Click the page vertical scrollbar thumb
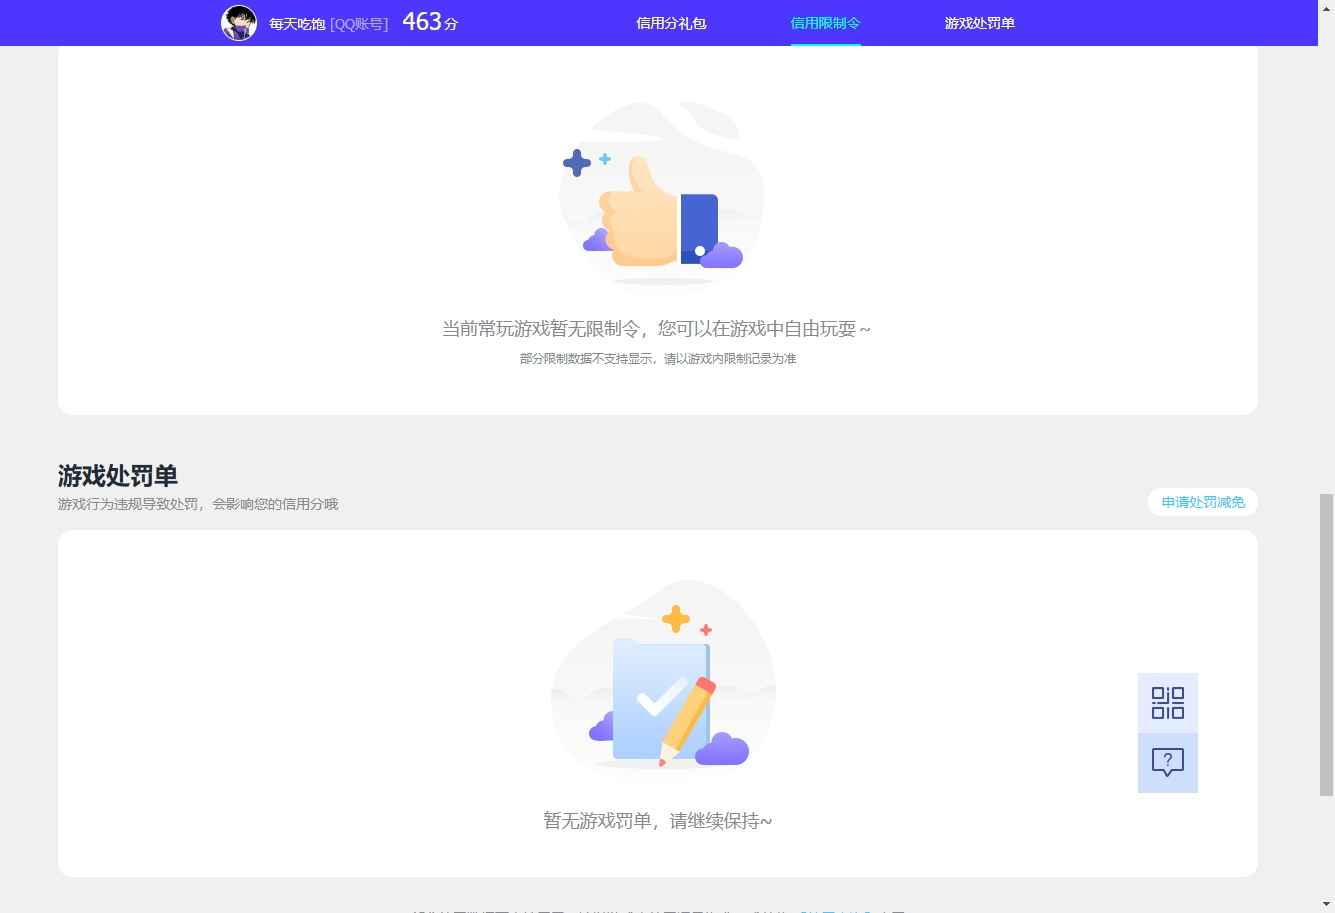 (1327, 643)
